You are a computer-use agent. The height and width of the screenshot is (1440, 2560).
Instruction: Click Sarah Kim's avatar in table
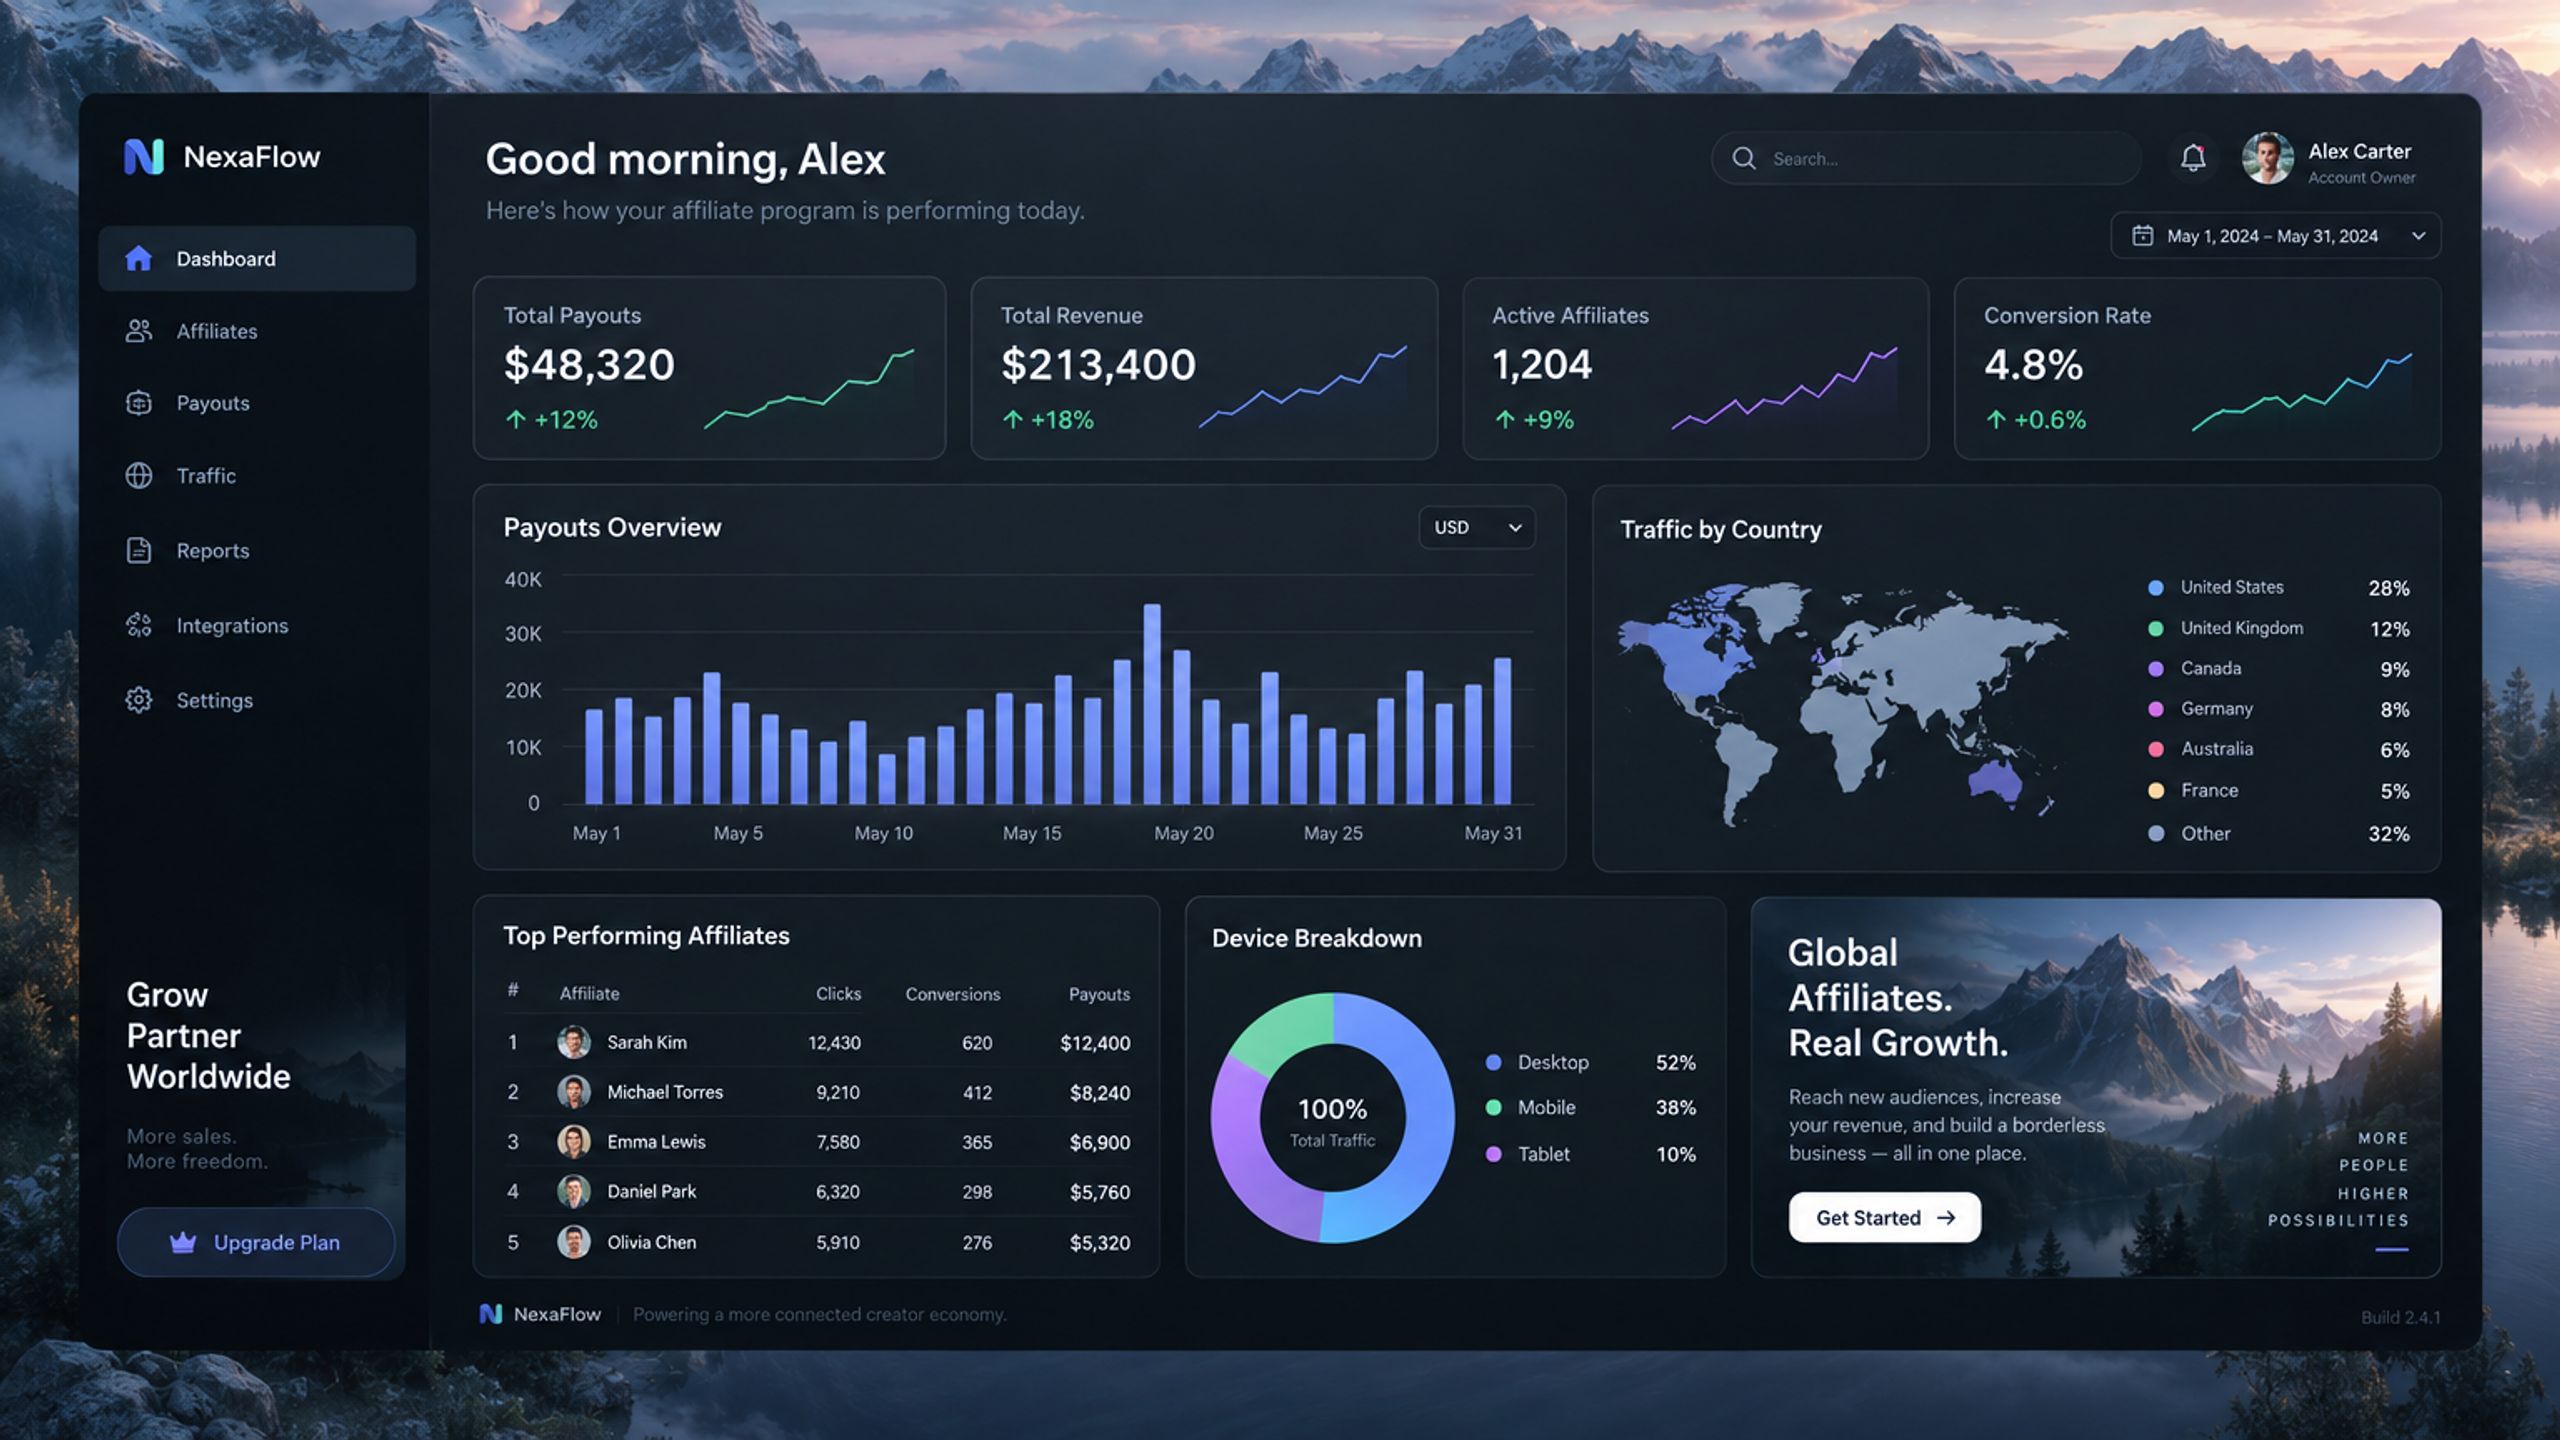tap(573, 1042)
